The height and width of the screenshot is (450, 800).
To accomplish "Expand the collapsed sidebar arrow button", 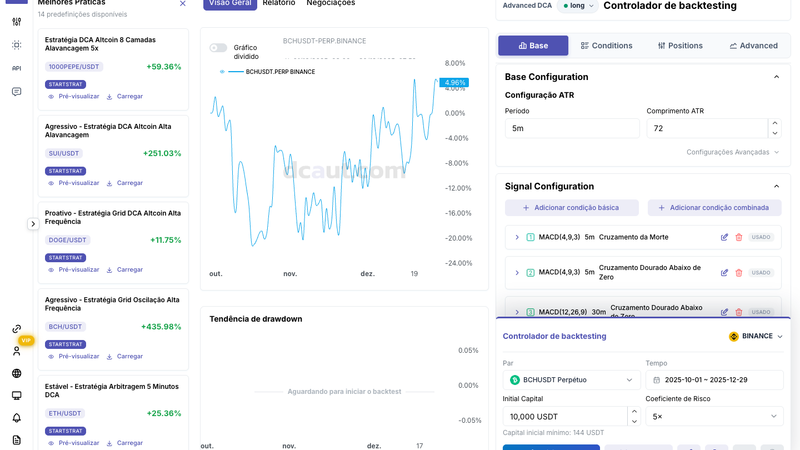I will [x=33, y=224].
